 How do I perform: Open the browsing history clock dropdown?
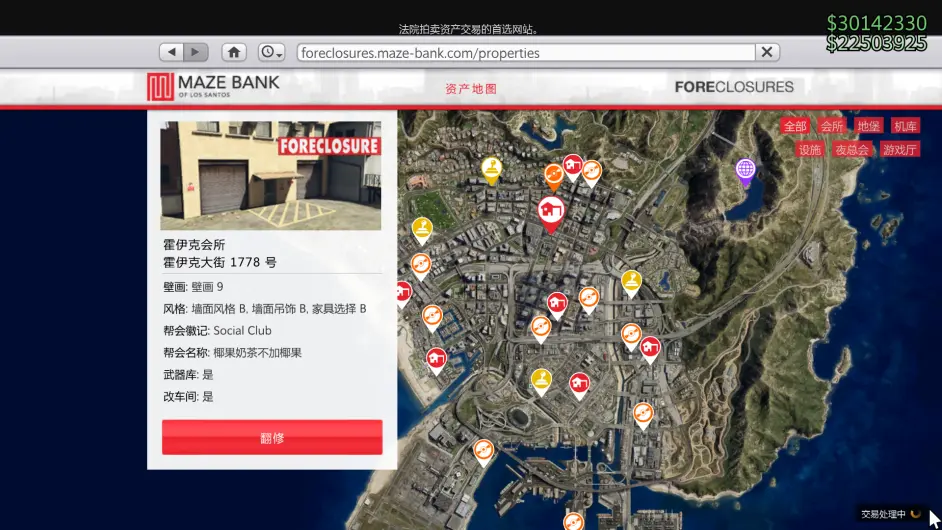[x=271, y=52]
